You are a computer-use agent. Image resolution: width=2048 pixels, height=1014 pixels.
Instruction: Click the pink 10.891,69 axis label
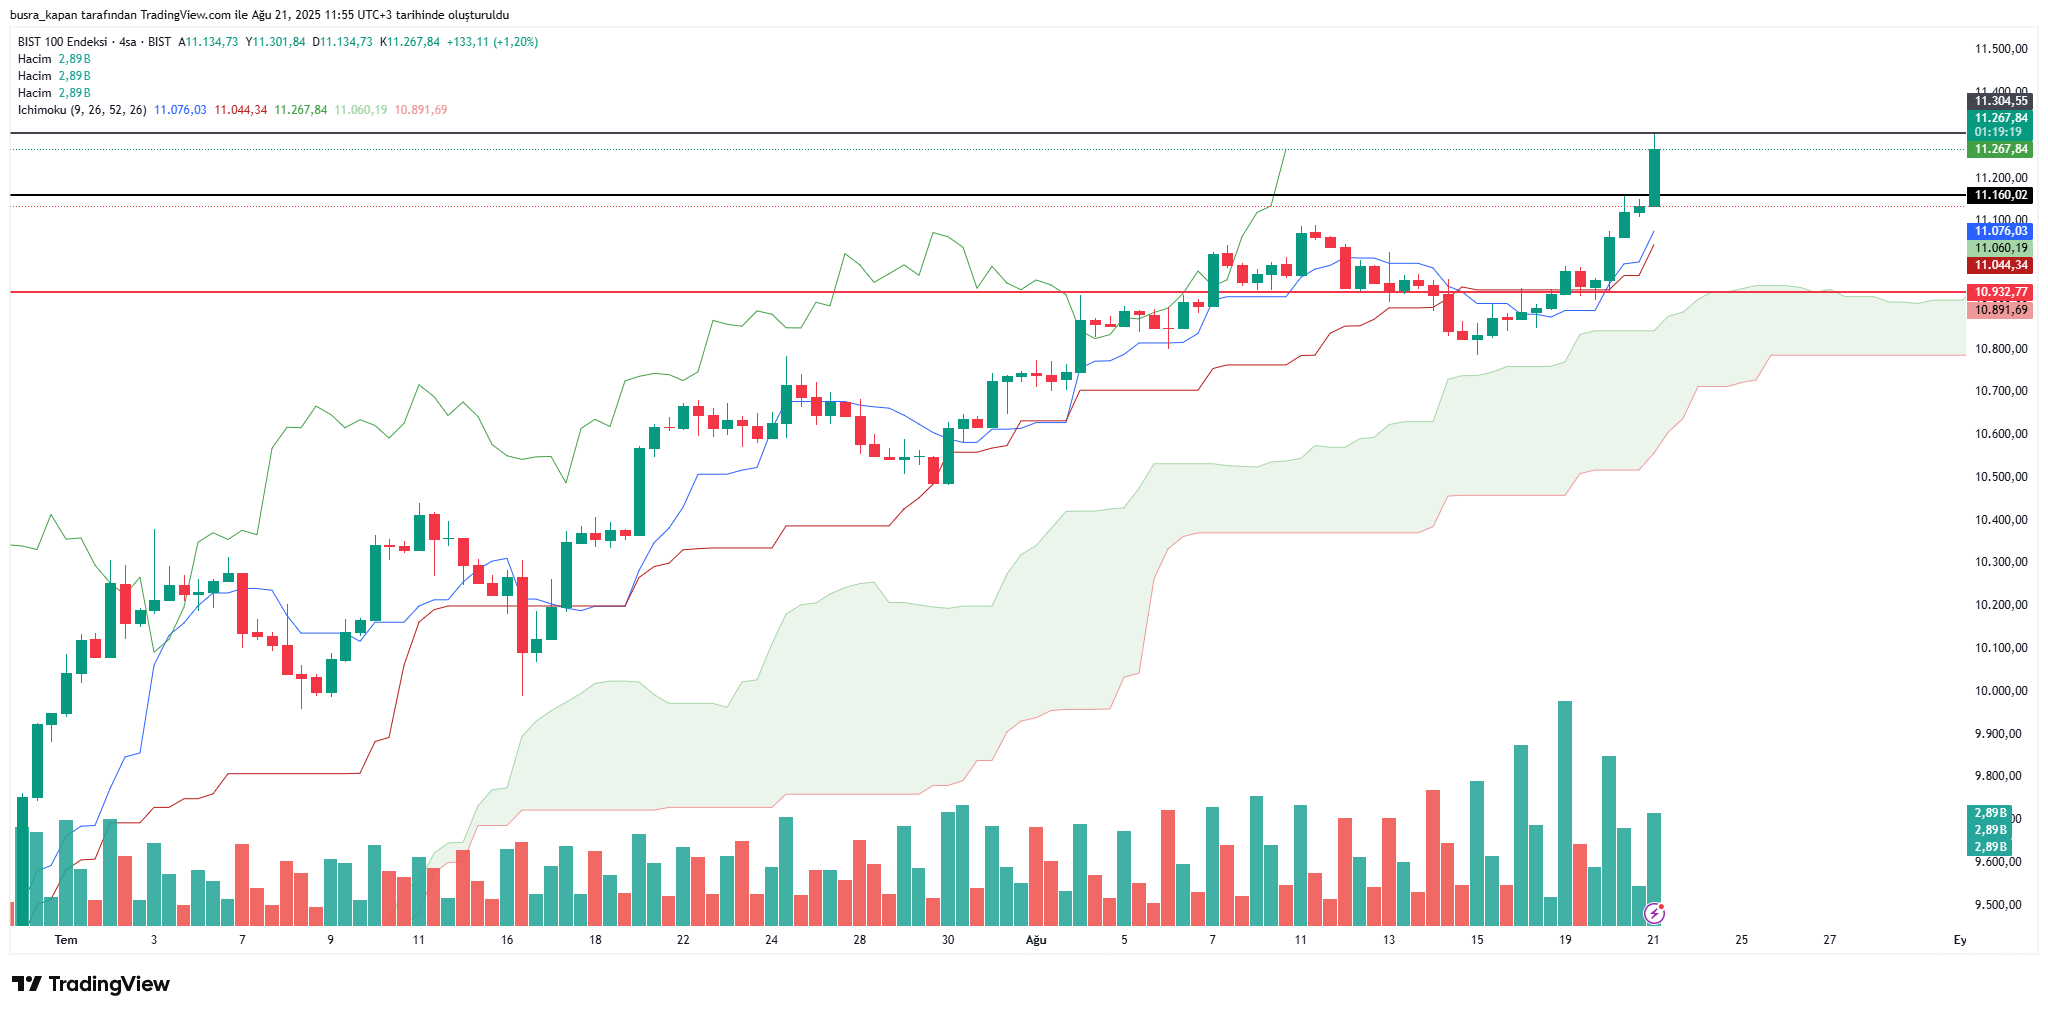tap(2001, 310)
